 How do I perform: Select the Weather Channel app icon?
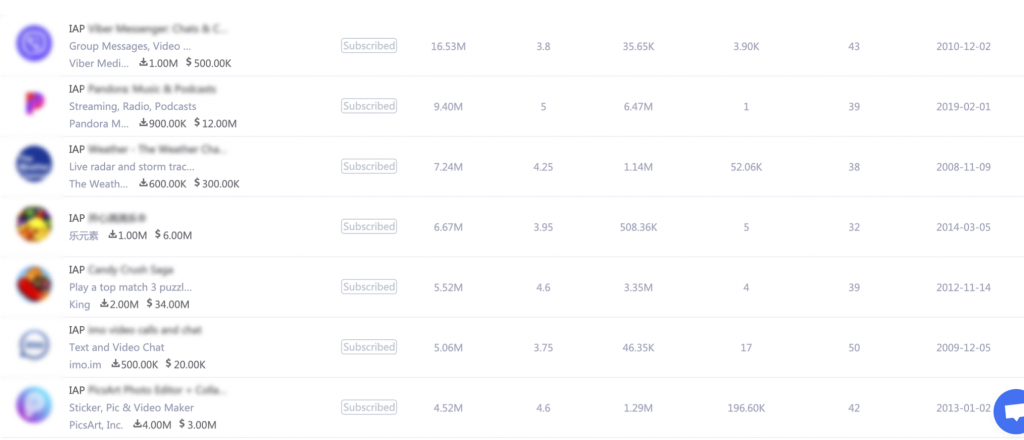tap(34, 164)
